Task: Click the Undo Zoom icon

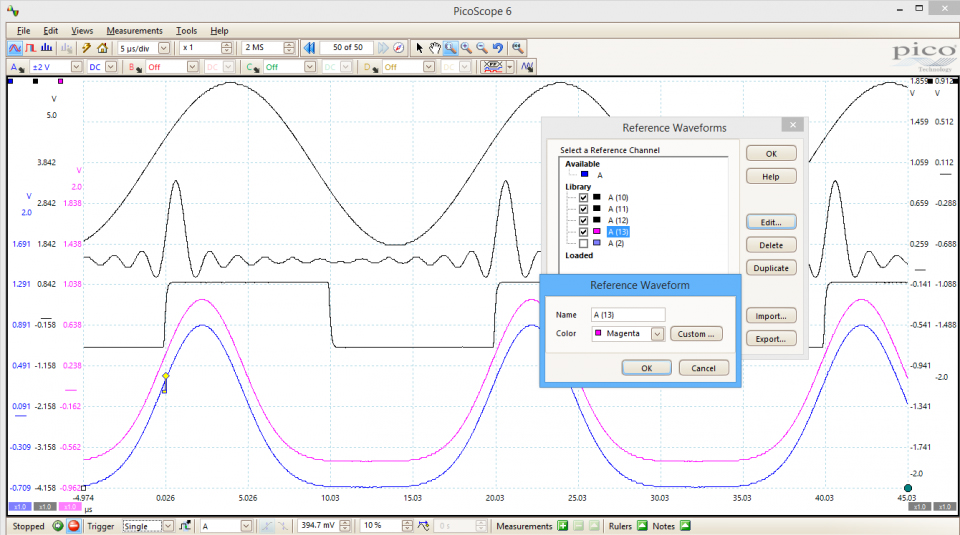Action: click(497, 48)
